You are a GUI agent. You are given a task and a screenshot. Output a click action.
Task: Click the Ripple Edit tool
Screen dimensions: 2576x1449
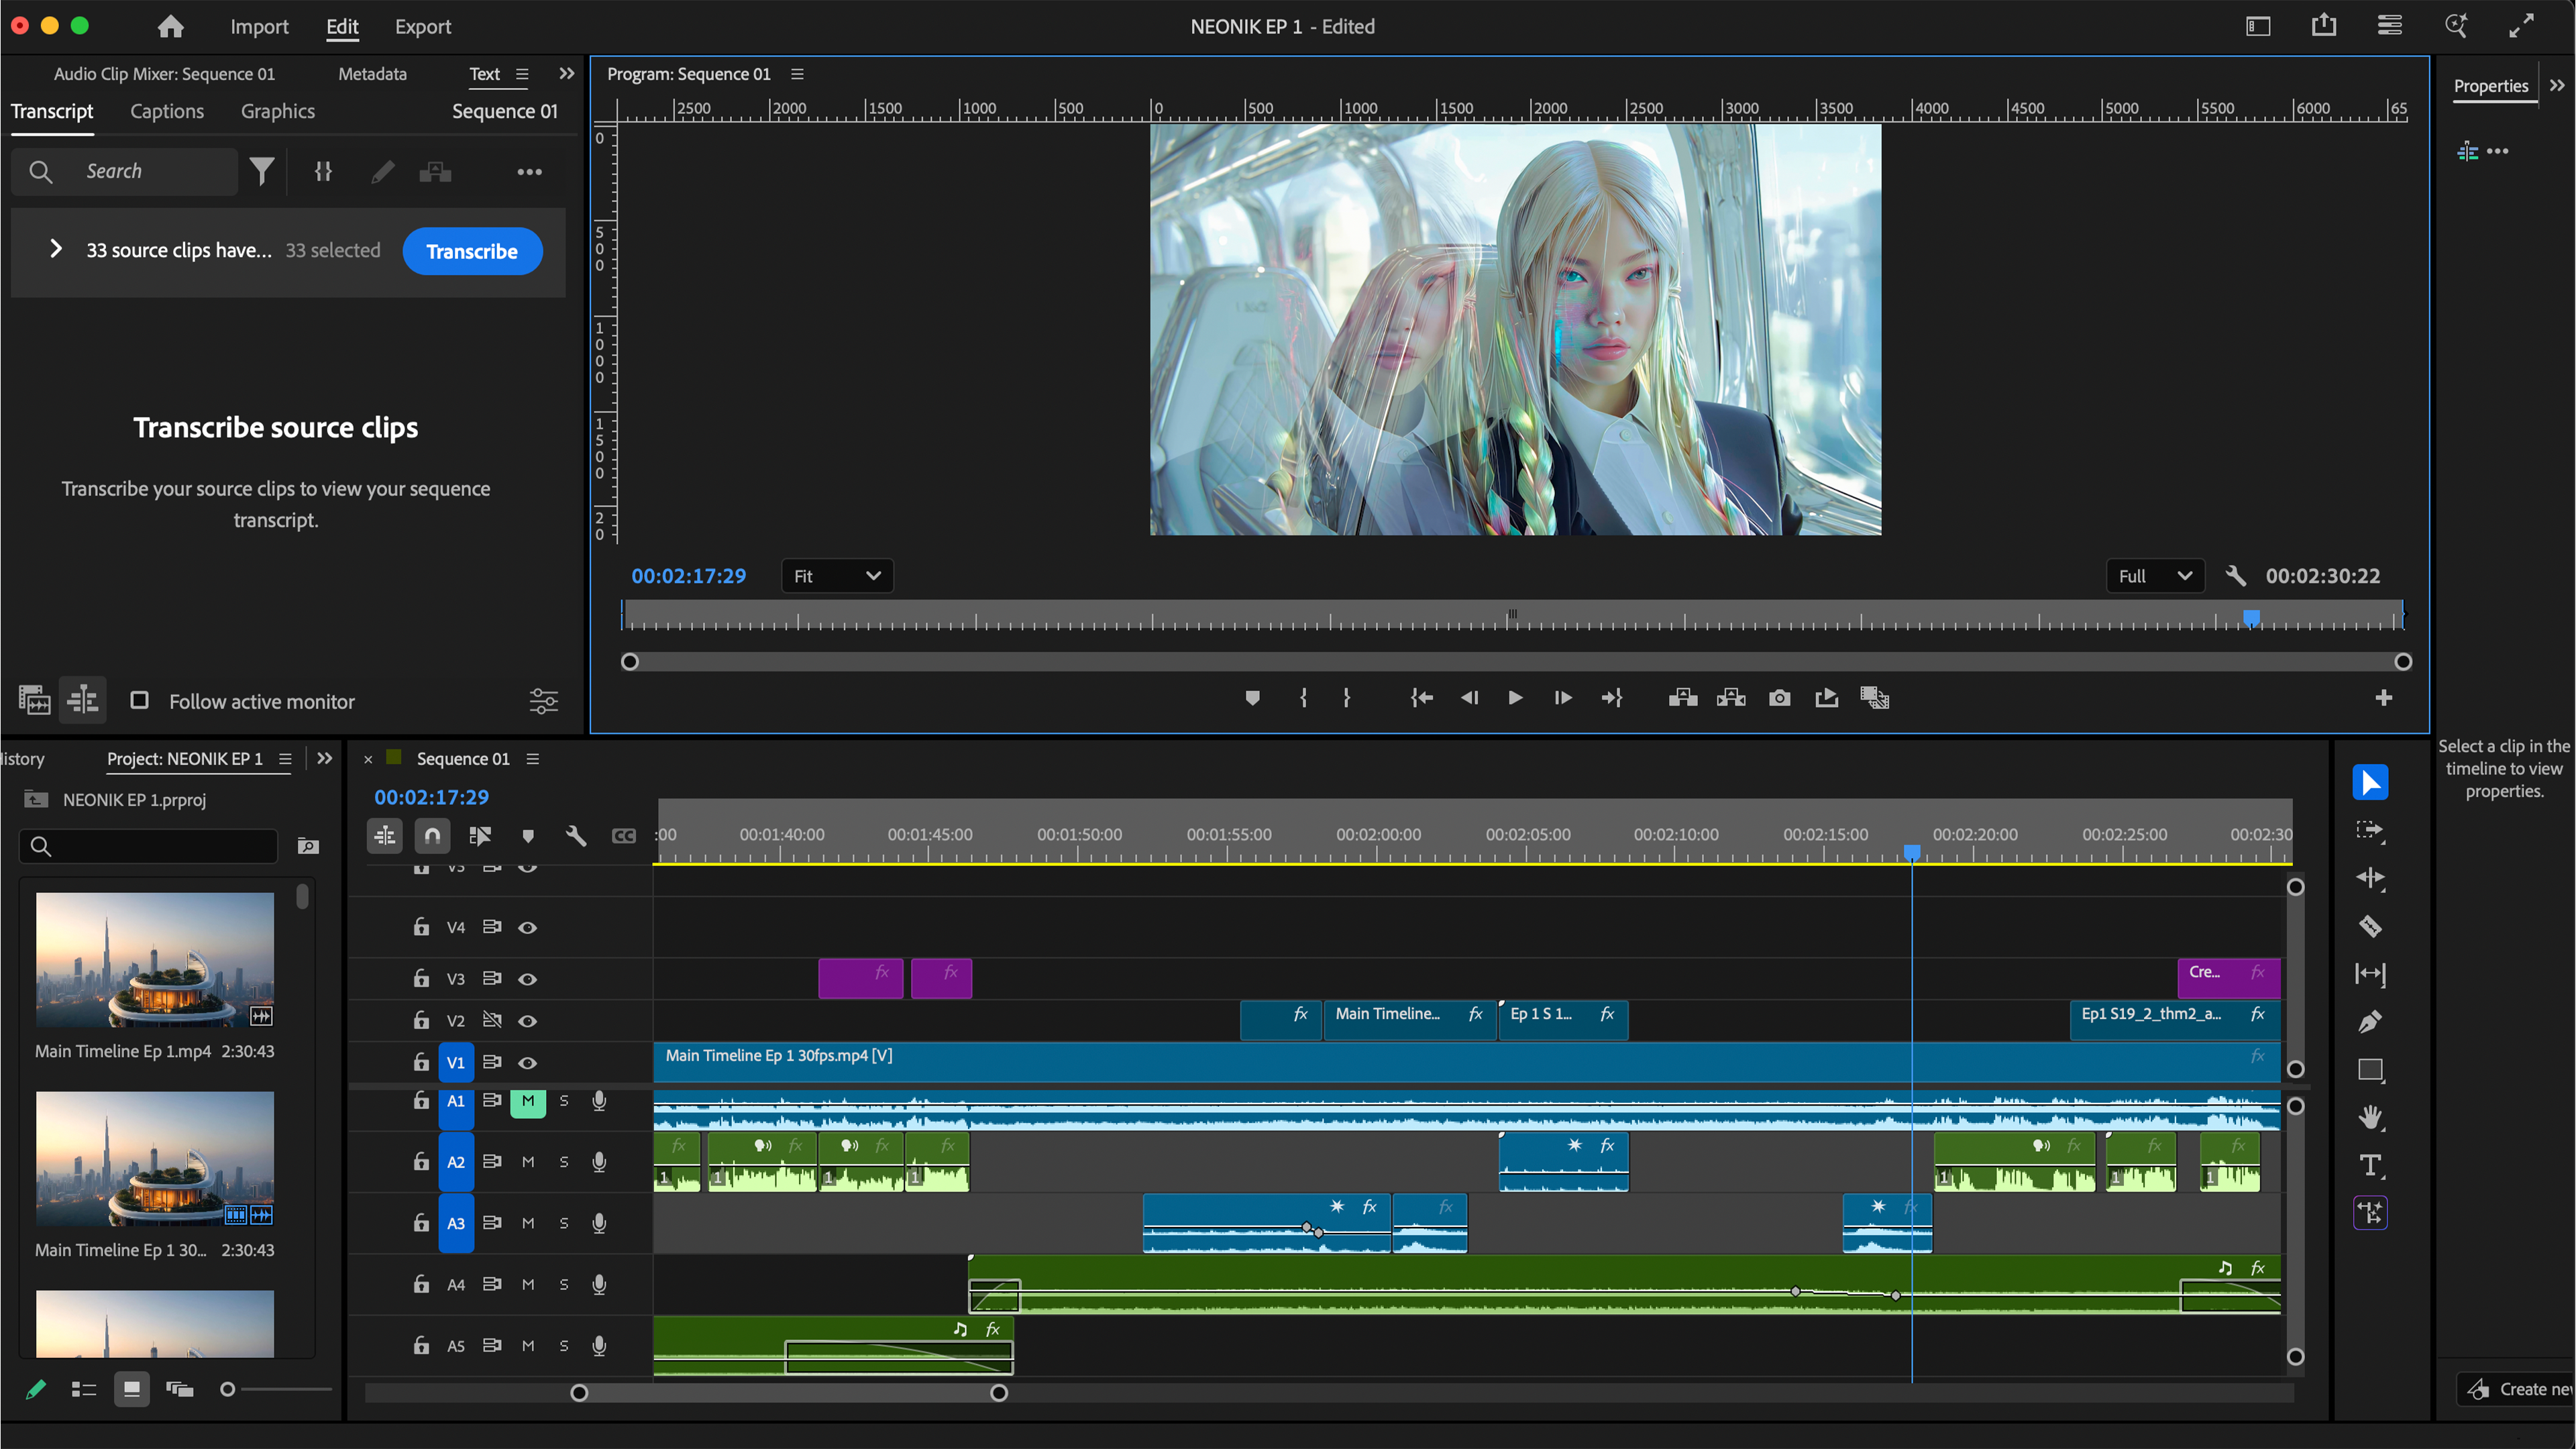[2370, 878]
